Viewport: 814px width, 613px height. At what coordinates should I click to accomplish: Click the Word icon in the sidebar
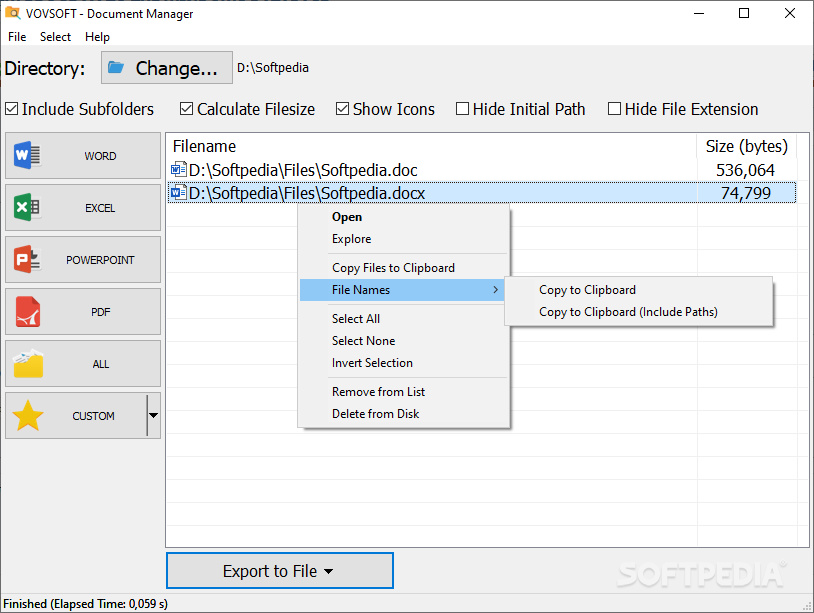click(x=27, y=155)
